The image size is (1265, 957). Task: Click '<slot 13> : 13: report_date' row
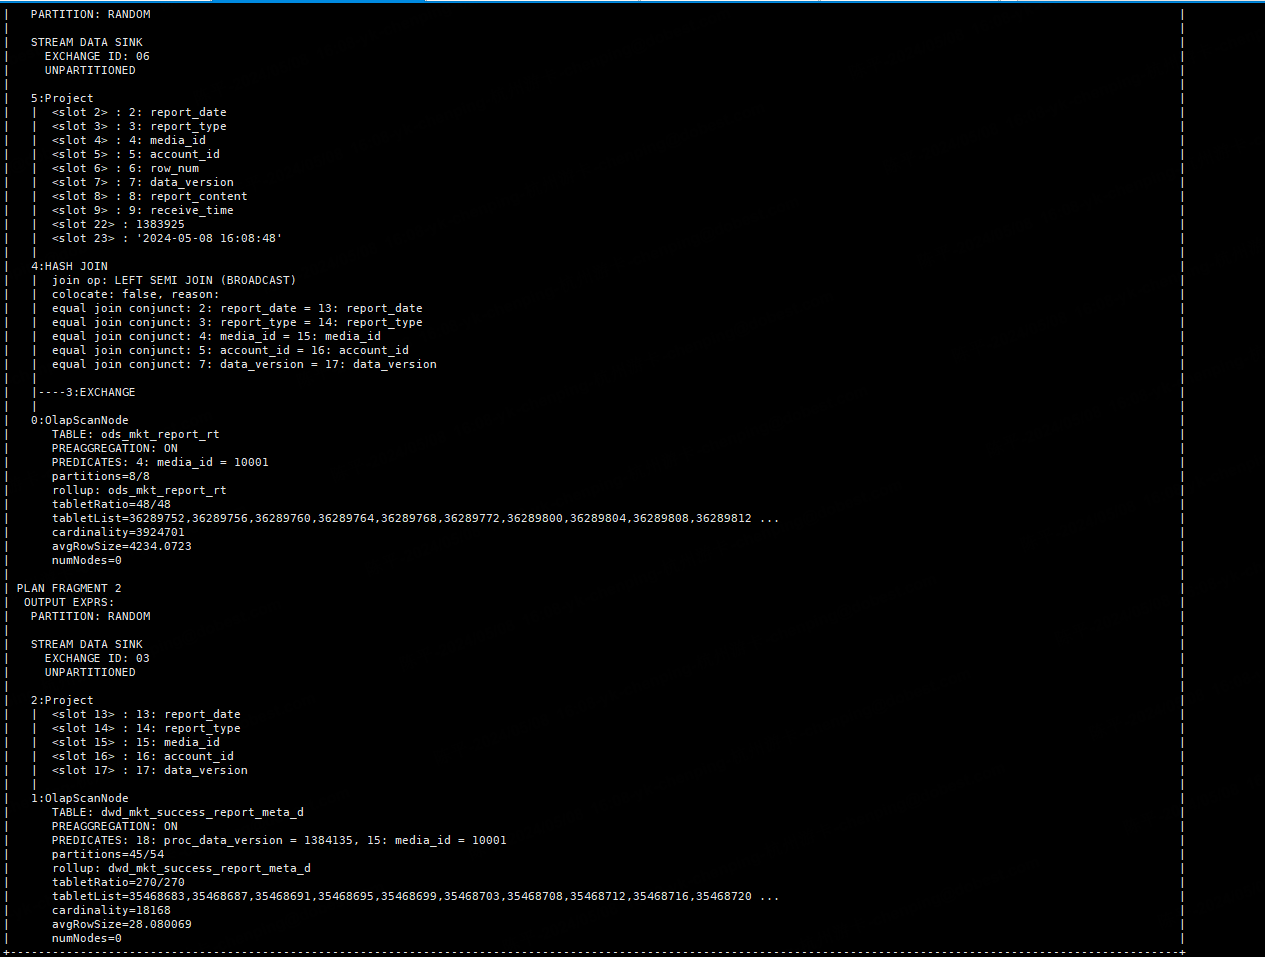tap(146, 714)
